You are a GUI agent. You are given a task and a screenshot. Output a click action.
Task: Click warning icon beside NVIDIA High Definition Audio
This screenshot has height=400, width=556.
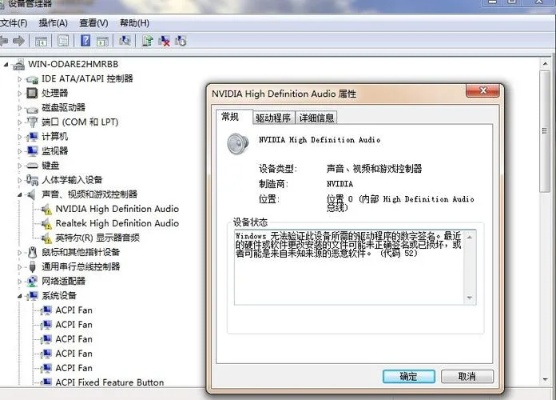[46, 209]
